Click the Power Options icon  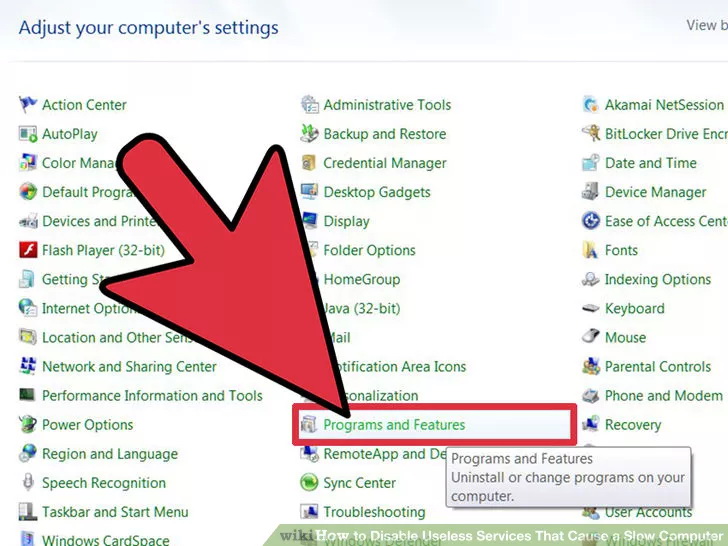[27, 424]
